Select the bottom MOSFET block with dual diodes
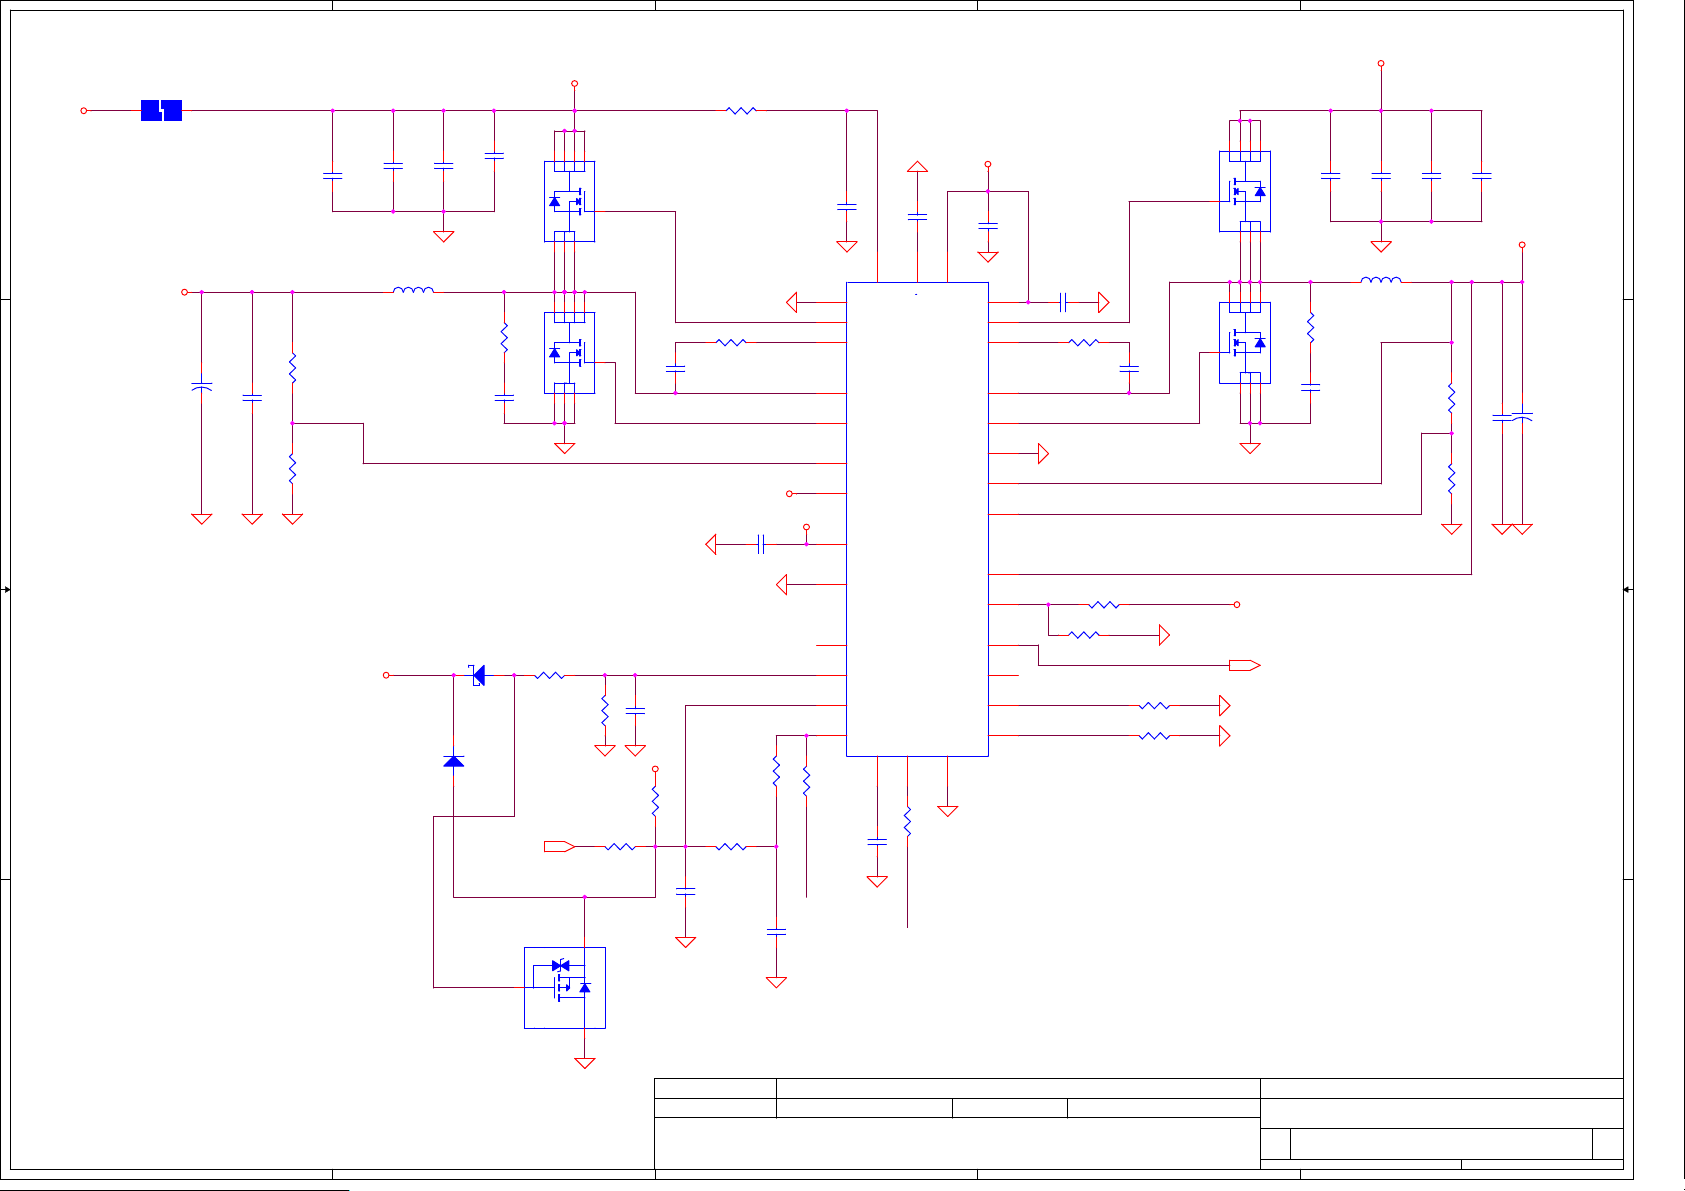The height and width of the screenshot is (1191, 1685). click(x=565, y=987)
